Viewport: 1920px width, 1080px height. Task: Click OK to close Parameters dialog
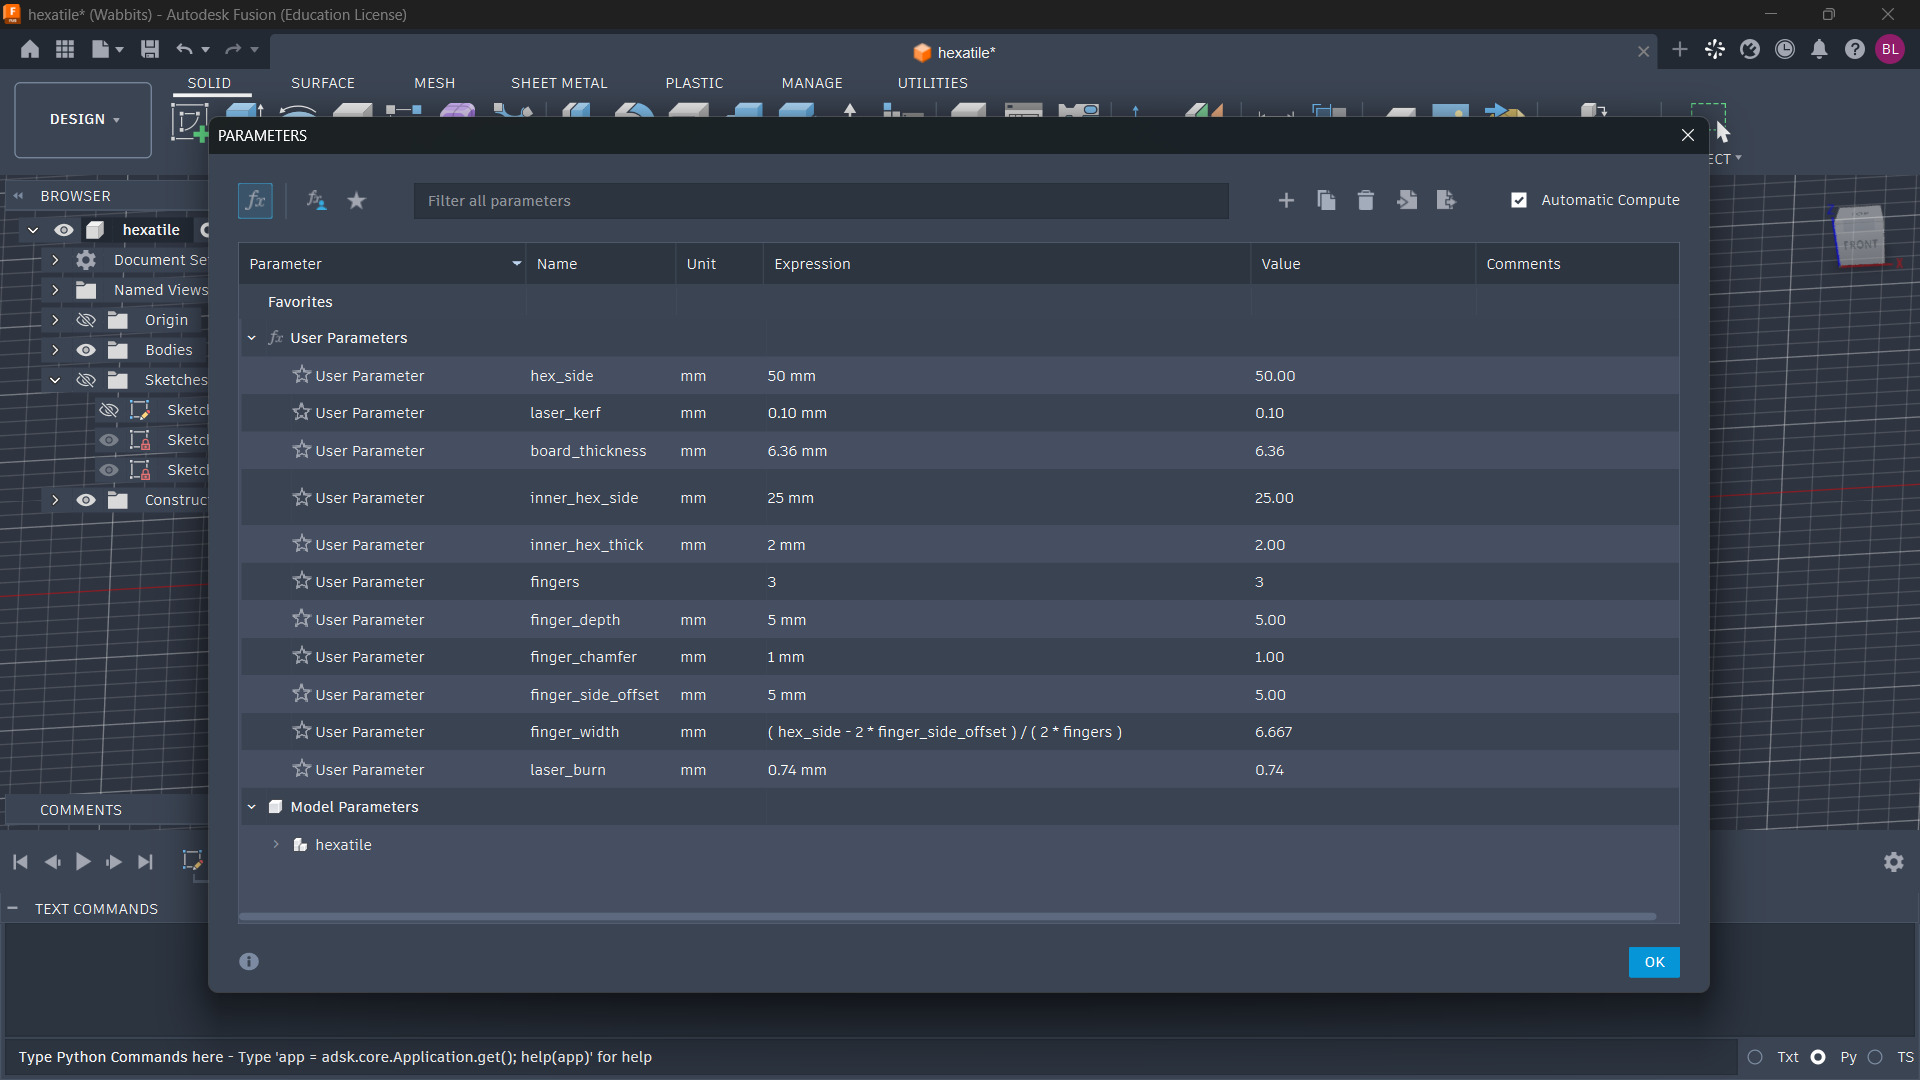pos(1654,962)
